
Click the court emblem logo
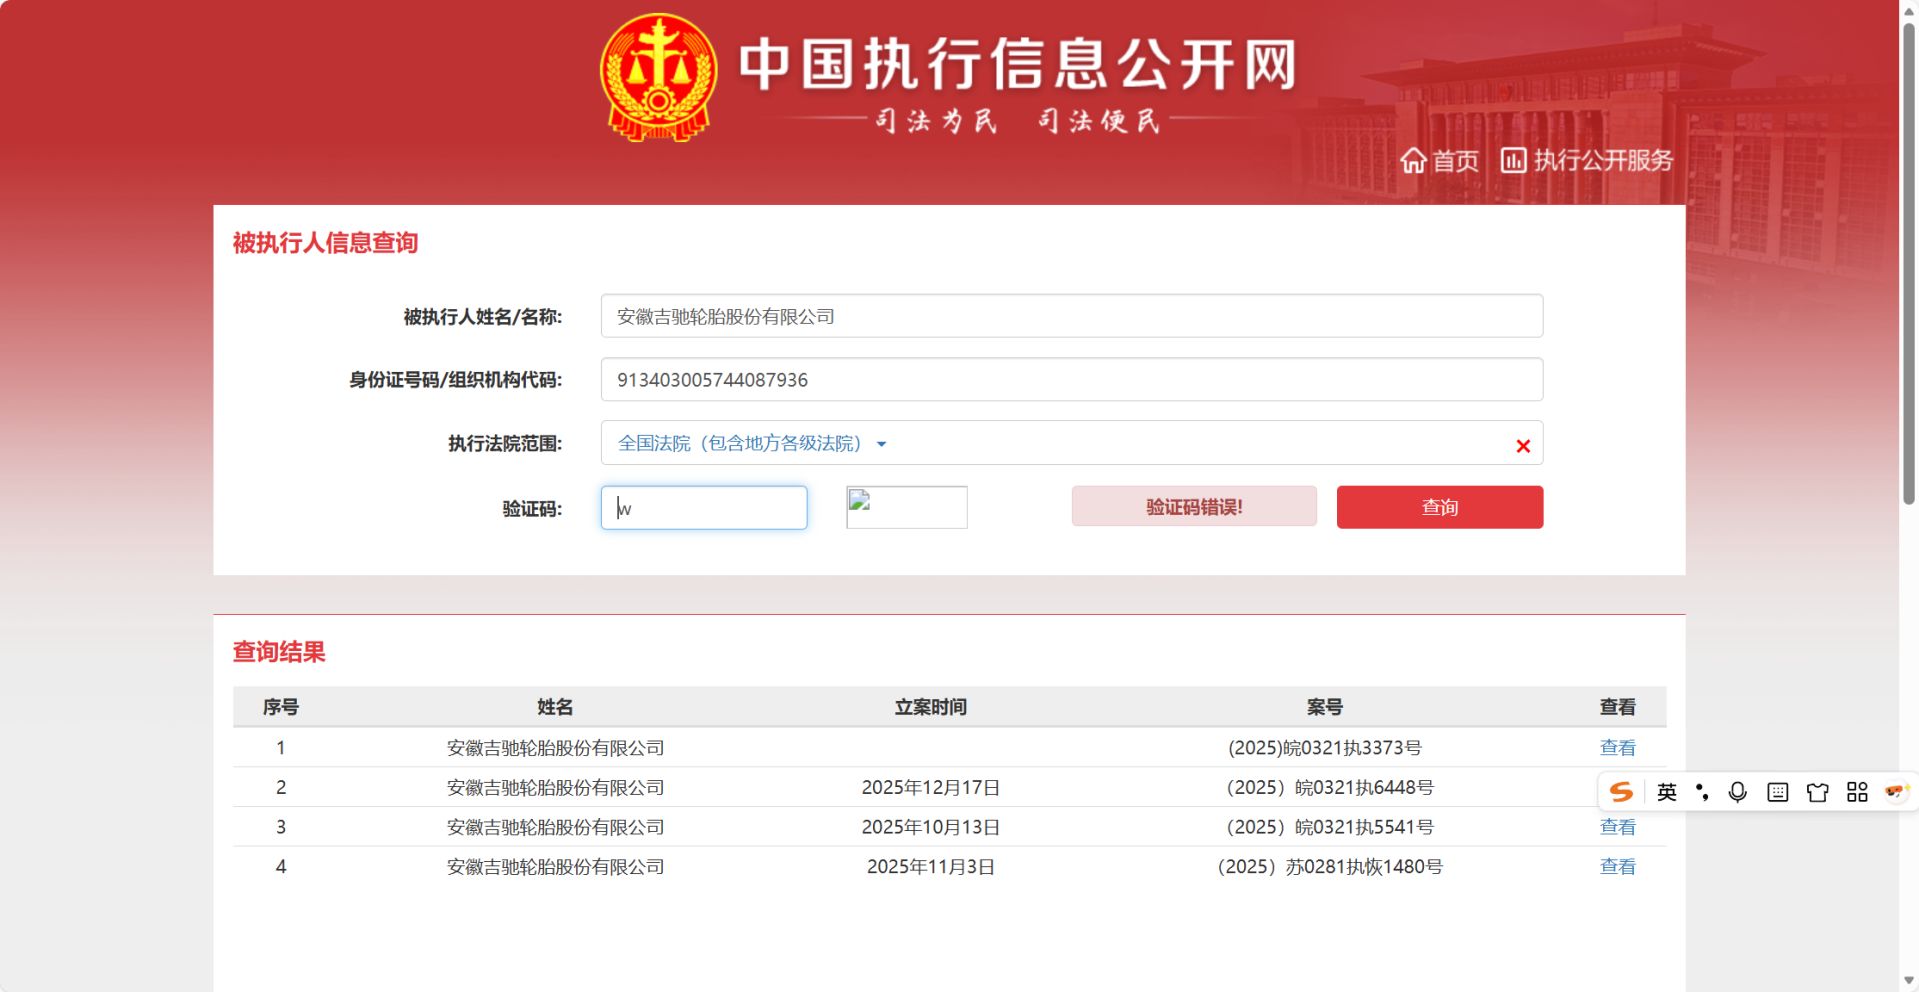pyautogui.click(x=658, y=77)
